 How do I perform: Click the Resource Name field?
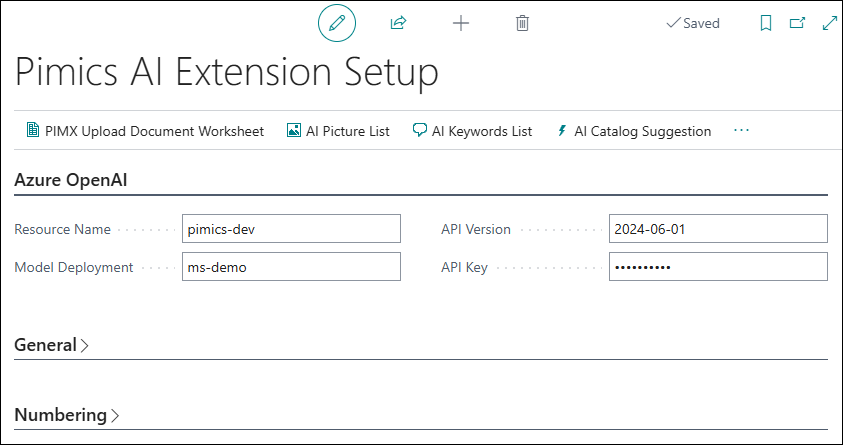pos(291,229)
